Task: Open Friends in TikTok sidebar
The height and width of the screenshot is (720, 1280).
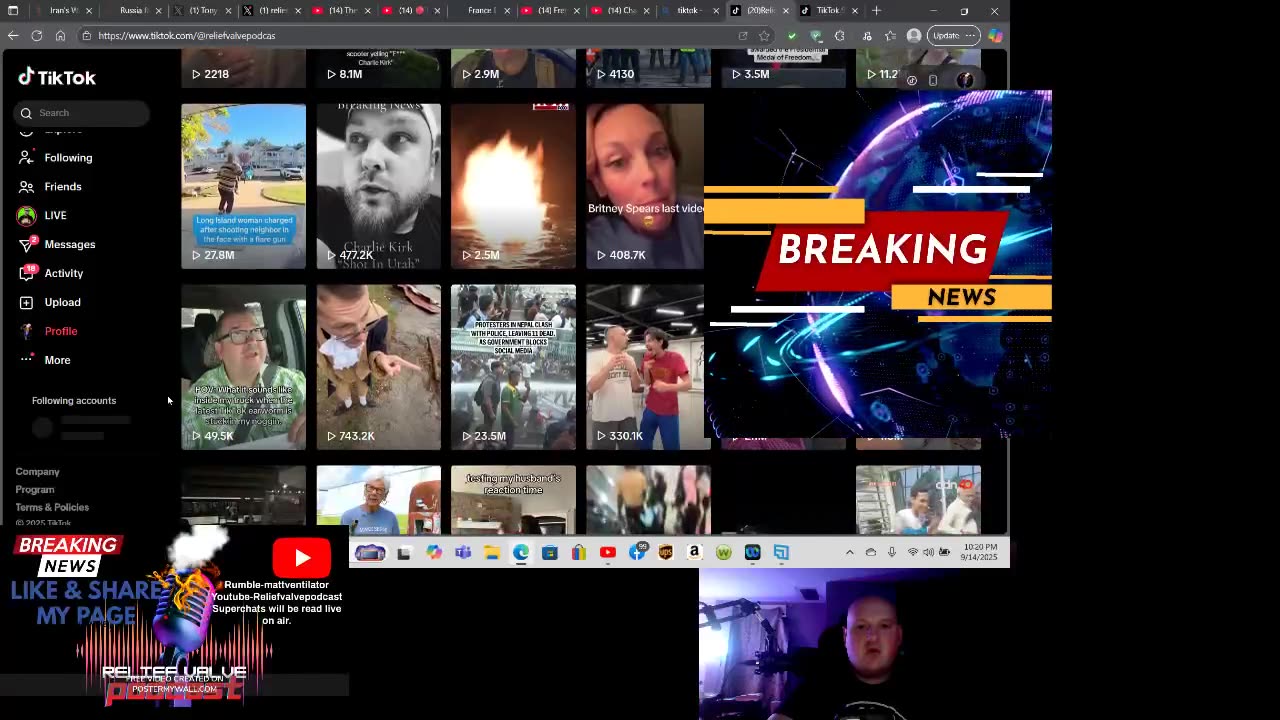Action: click(x=63, y=187)
